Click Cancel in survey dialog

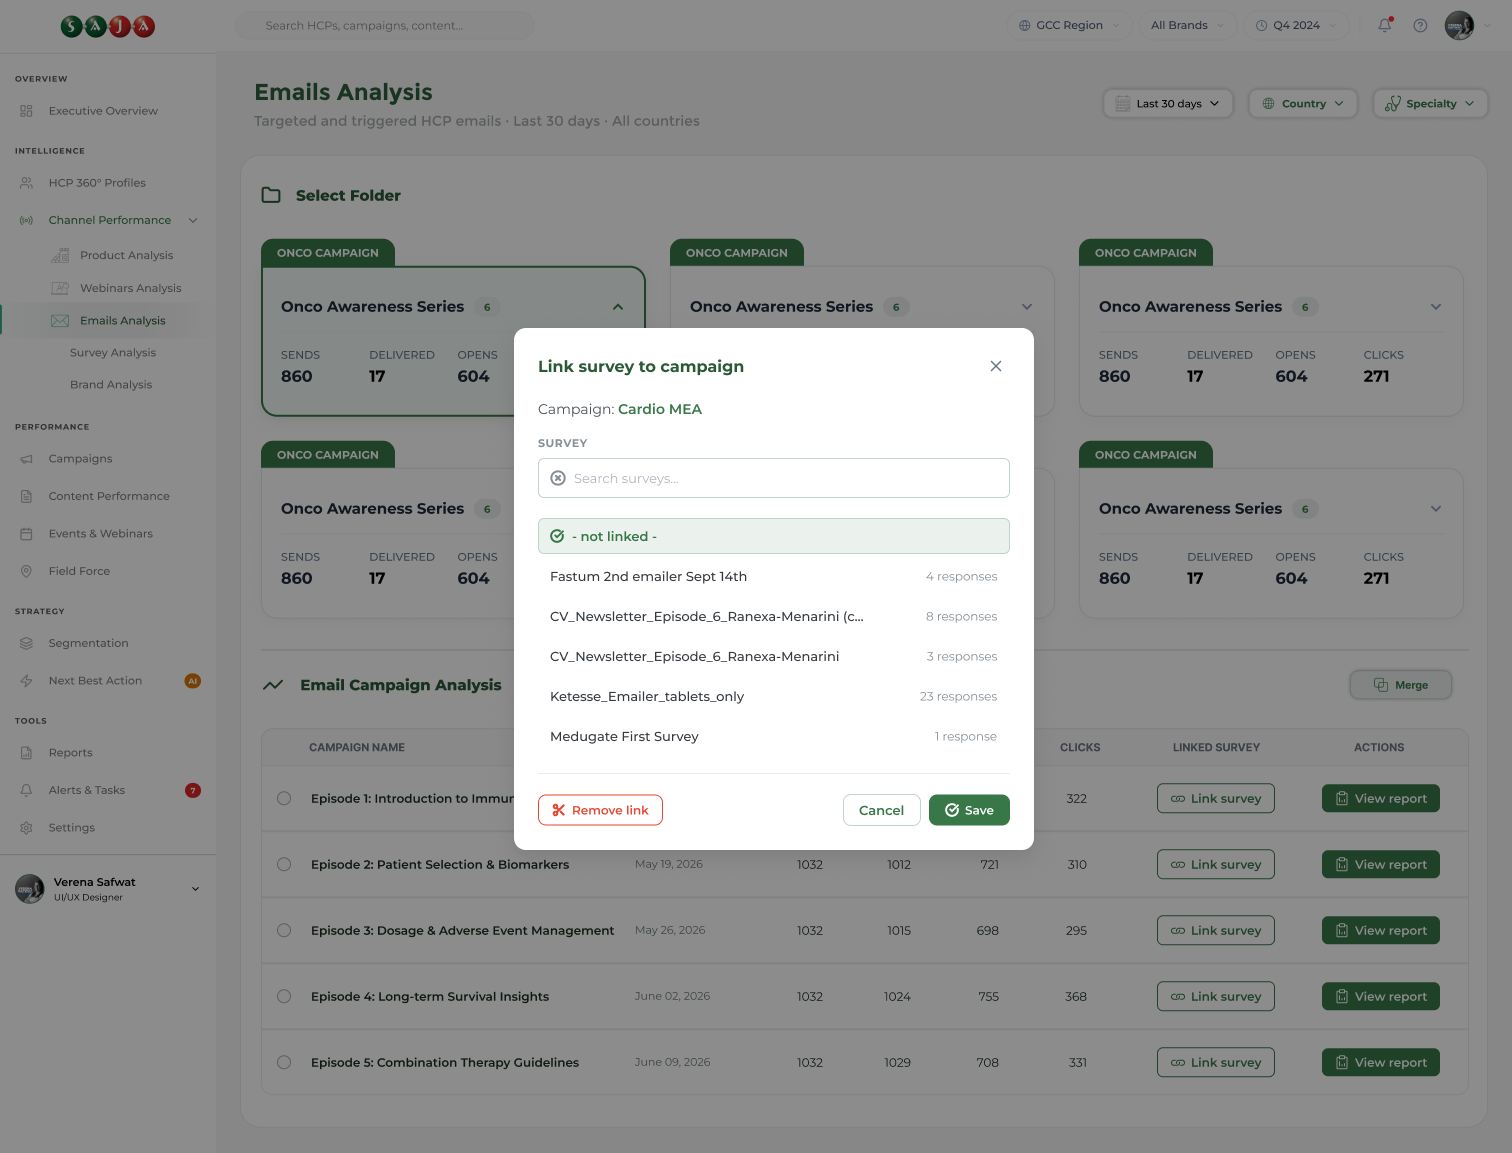(x=881, y=810)
